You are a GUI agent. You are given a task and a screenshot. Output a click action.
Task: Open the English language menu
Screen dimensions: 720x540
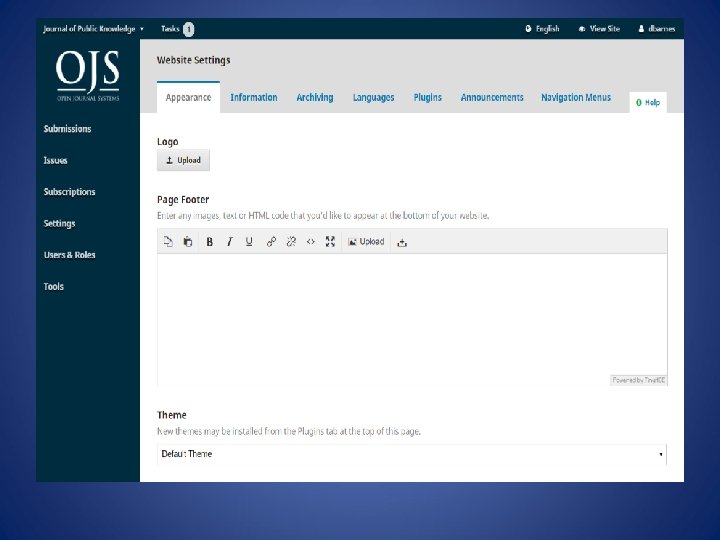click(542, 28)
